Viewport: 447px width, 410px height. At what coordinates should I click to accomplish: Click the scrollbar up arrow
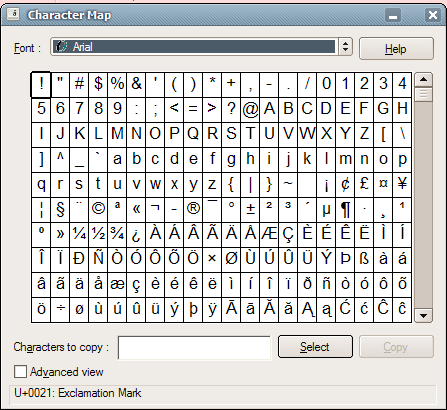tap(423, 80)
